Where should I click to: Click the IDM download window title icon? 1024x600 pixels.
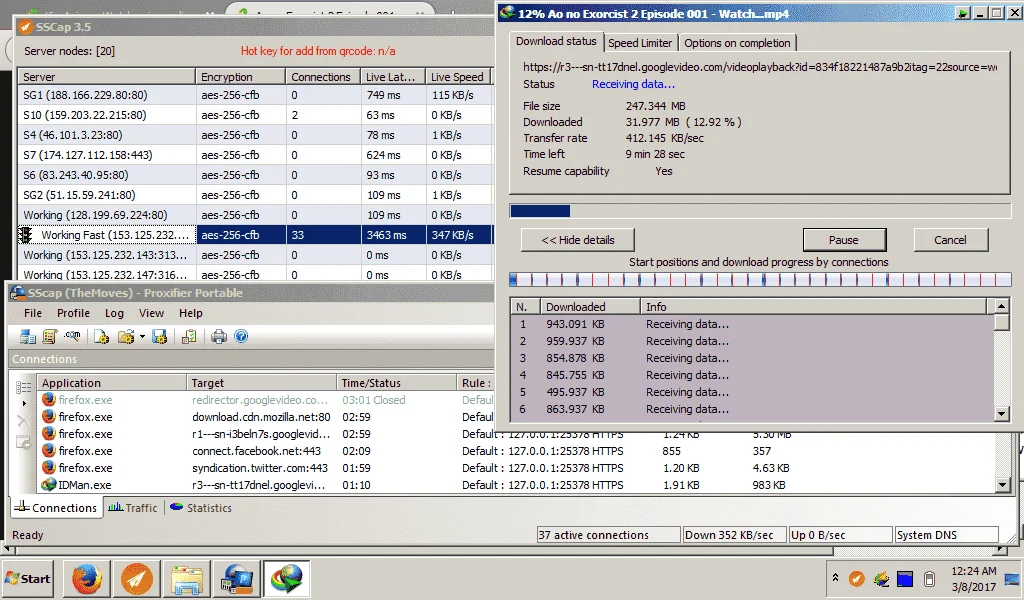point(507,13)
